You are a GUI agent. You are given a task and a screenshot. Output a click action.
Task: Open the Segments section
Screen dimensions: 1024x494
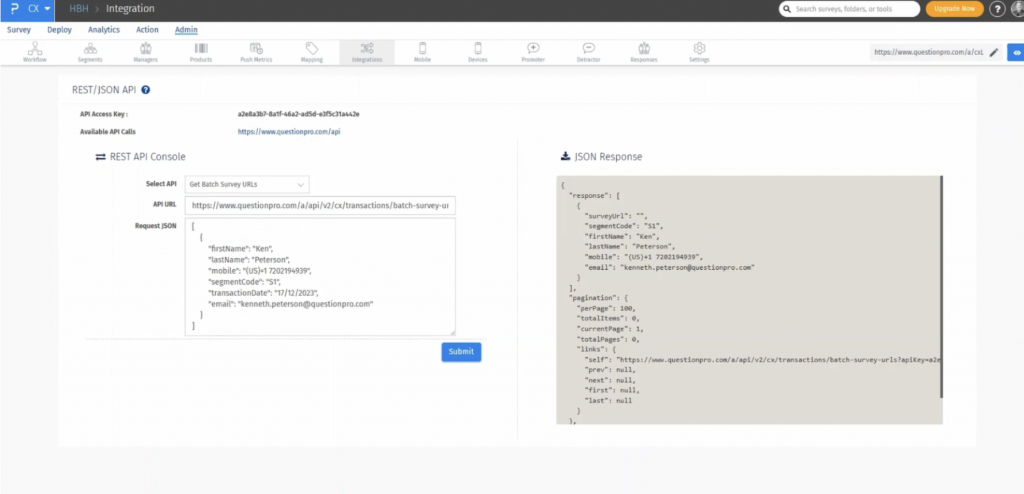(x=90, y=52)
